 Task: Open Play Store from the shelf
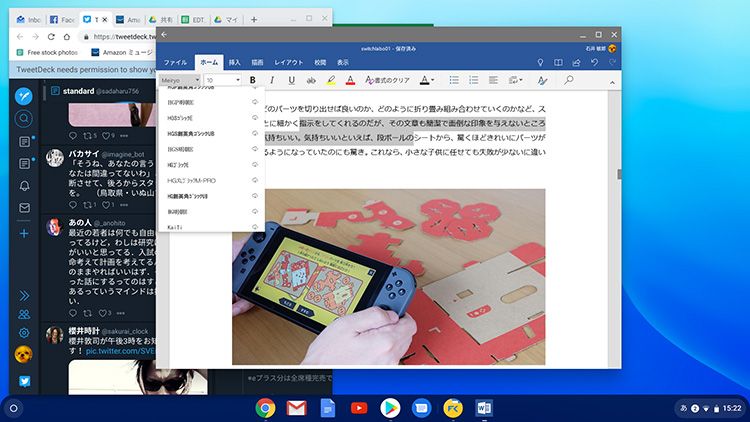coord(390,408)
